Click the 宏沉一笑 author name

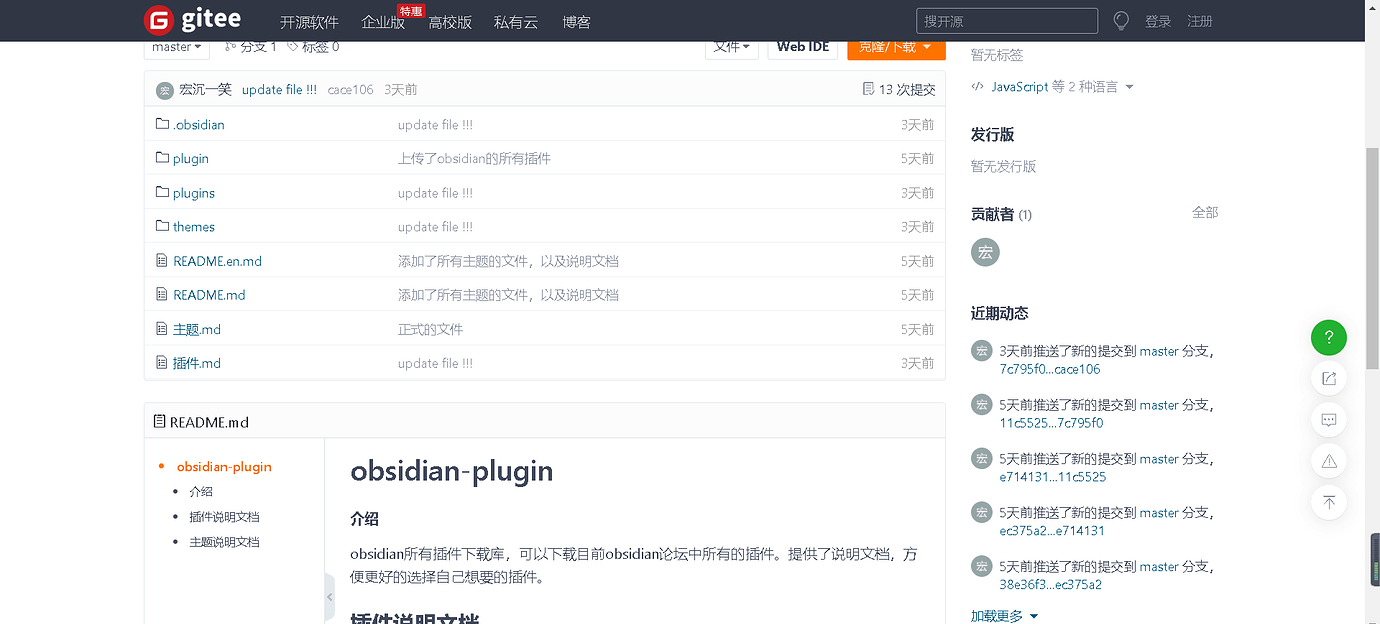[x=205, y=89]
